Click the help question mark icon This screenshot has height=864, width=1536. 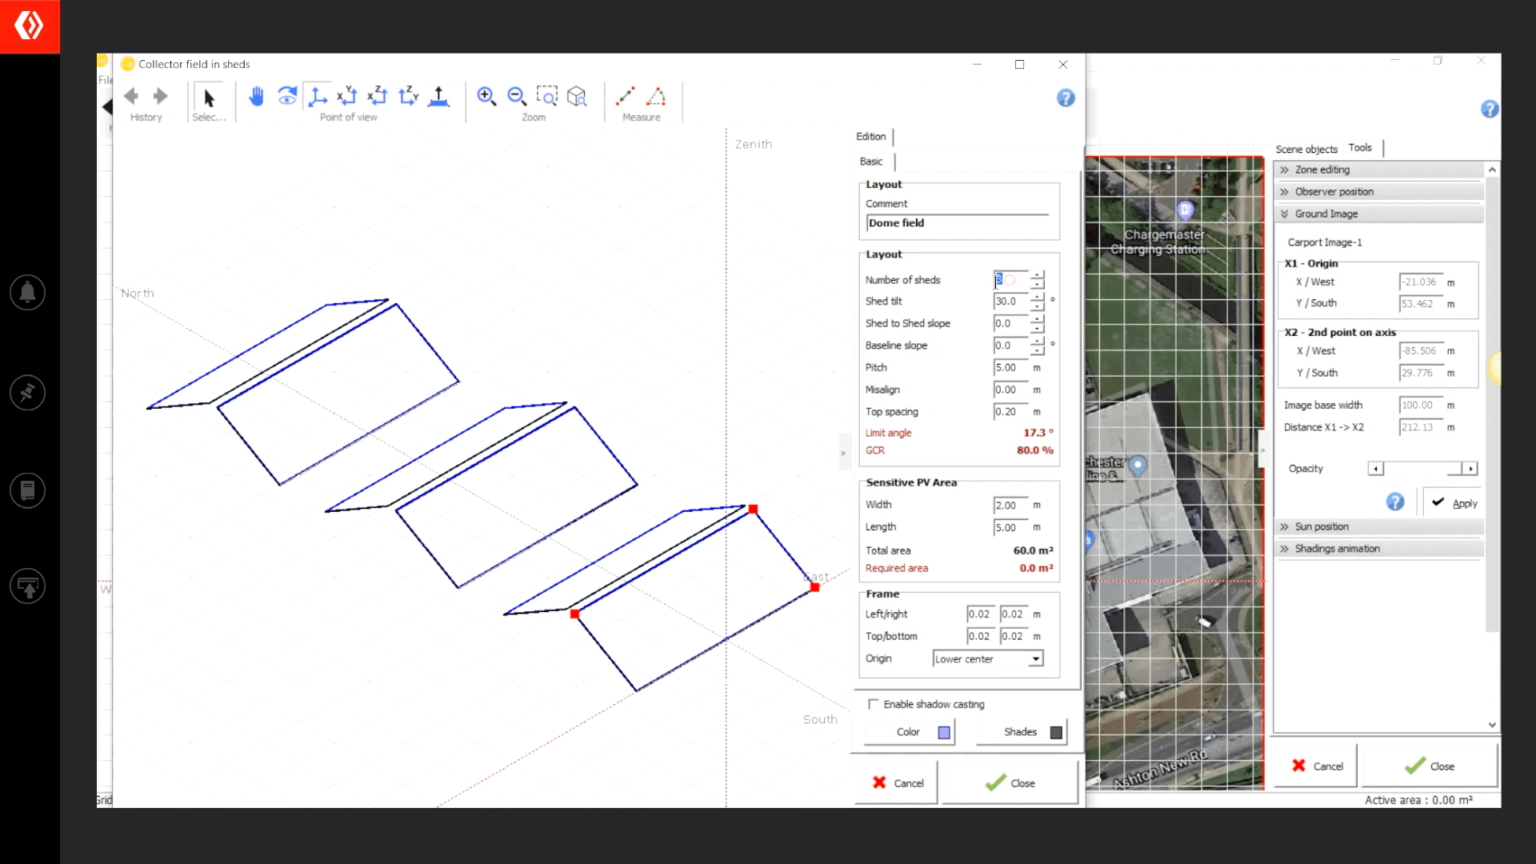pyautogui.click(x=1065, y=98)
